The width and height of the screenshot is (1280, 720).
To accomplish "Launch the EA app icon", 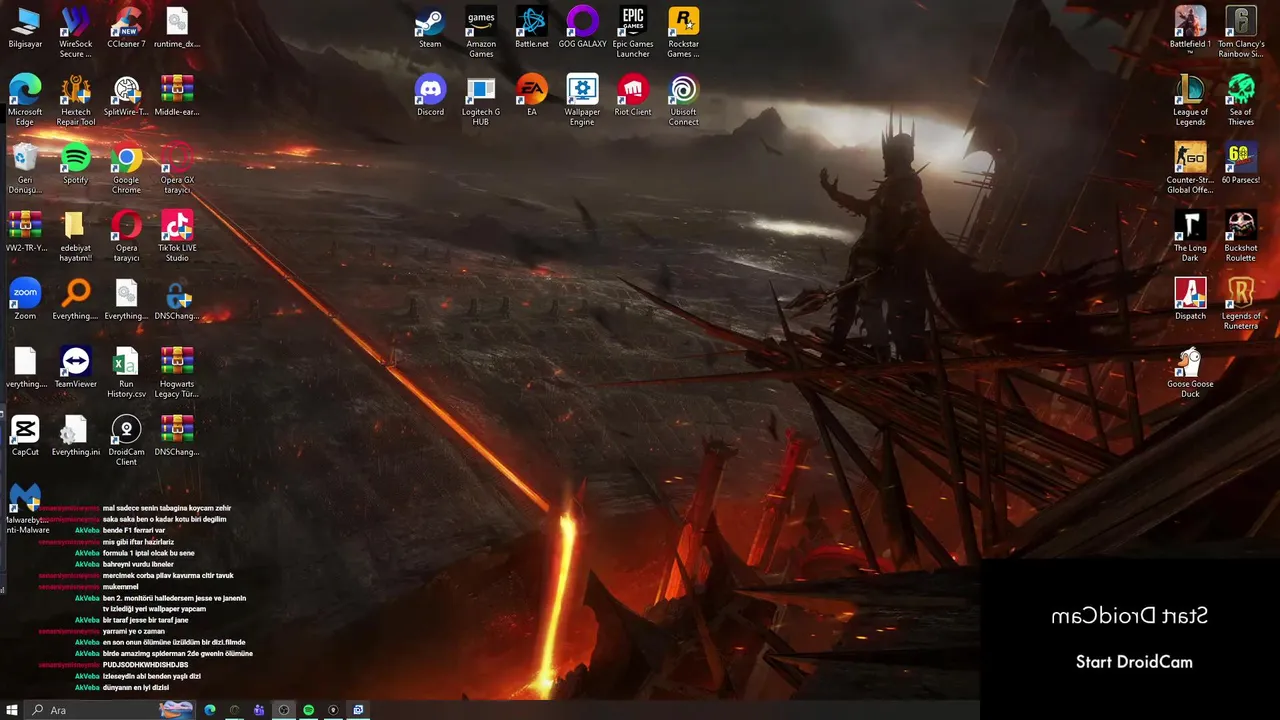I will coord(532,97).
